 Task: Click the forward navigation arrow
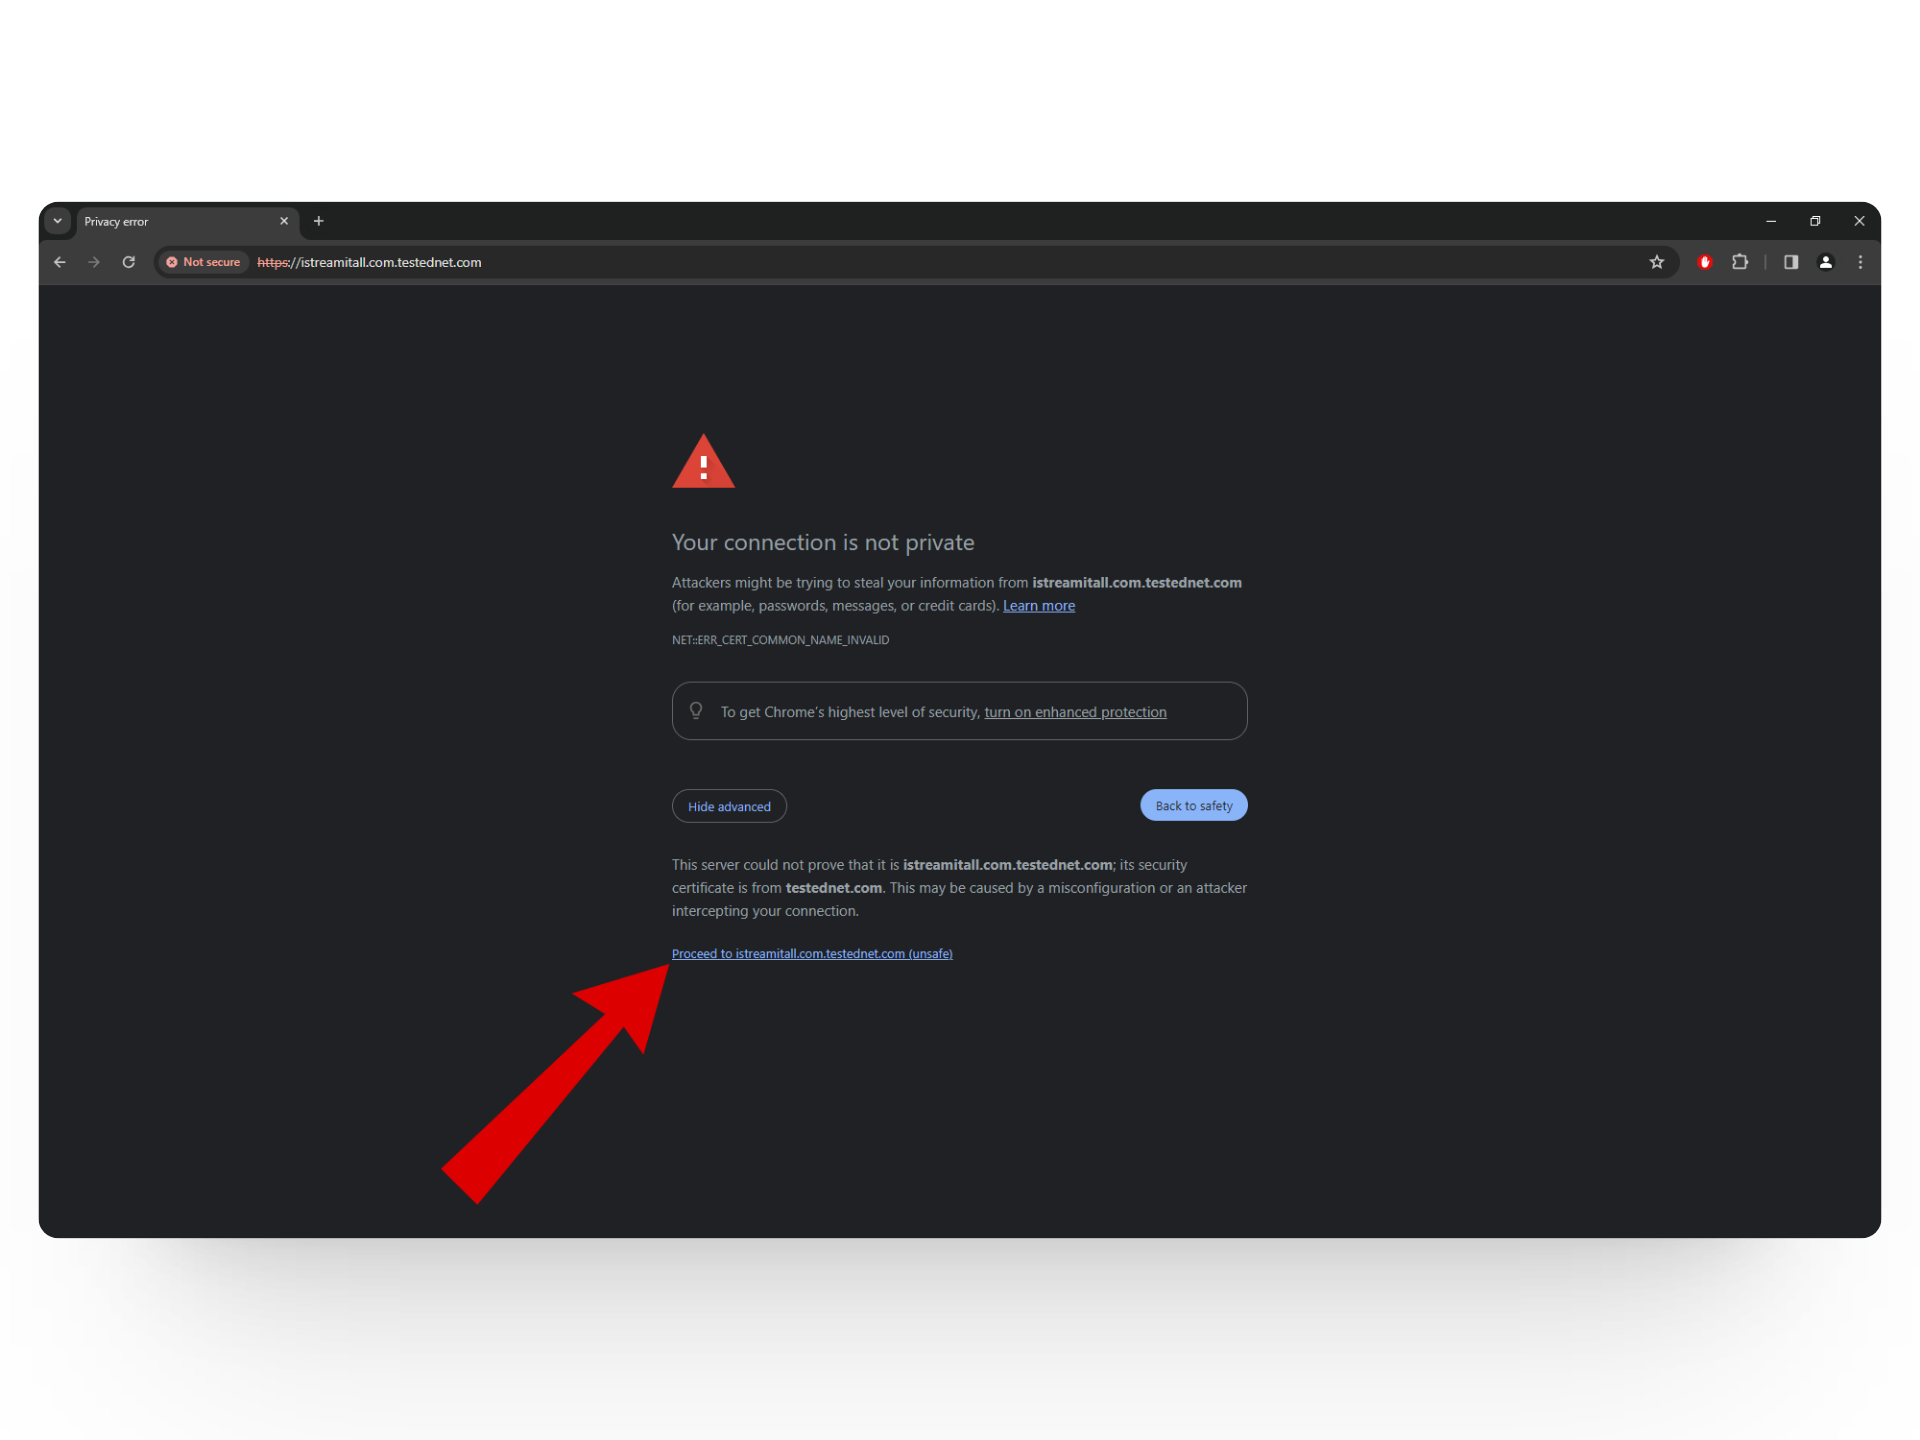tap(94, 262)
